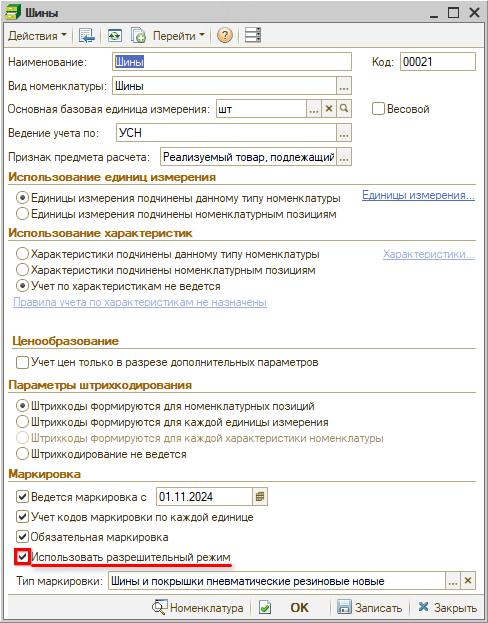Click the save-with-checkmark icon button
This screenshot has width=488, height=623.
coord(265,608)
